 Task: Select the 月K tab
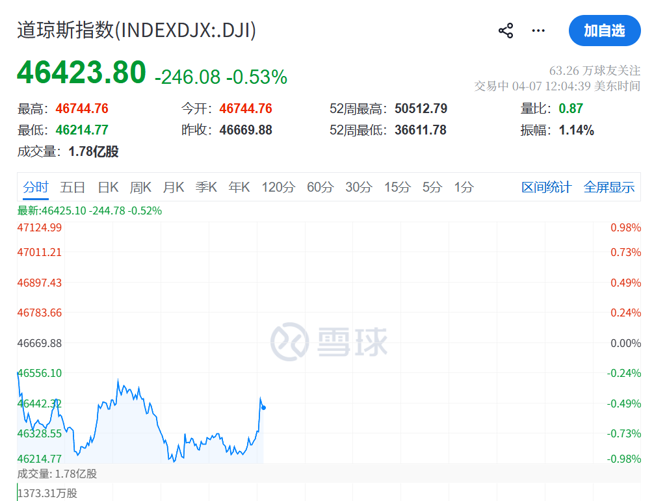click(x=173, y=187)
